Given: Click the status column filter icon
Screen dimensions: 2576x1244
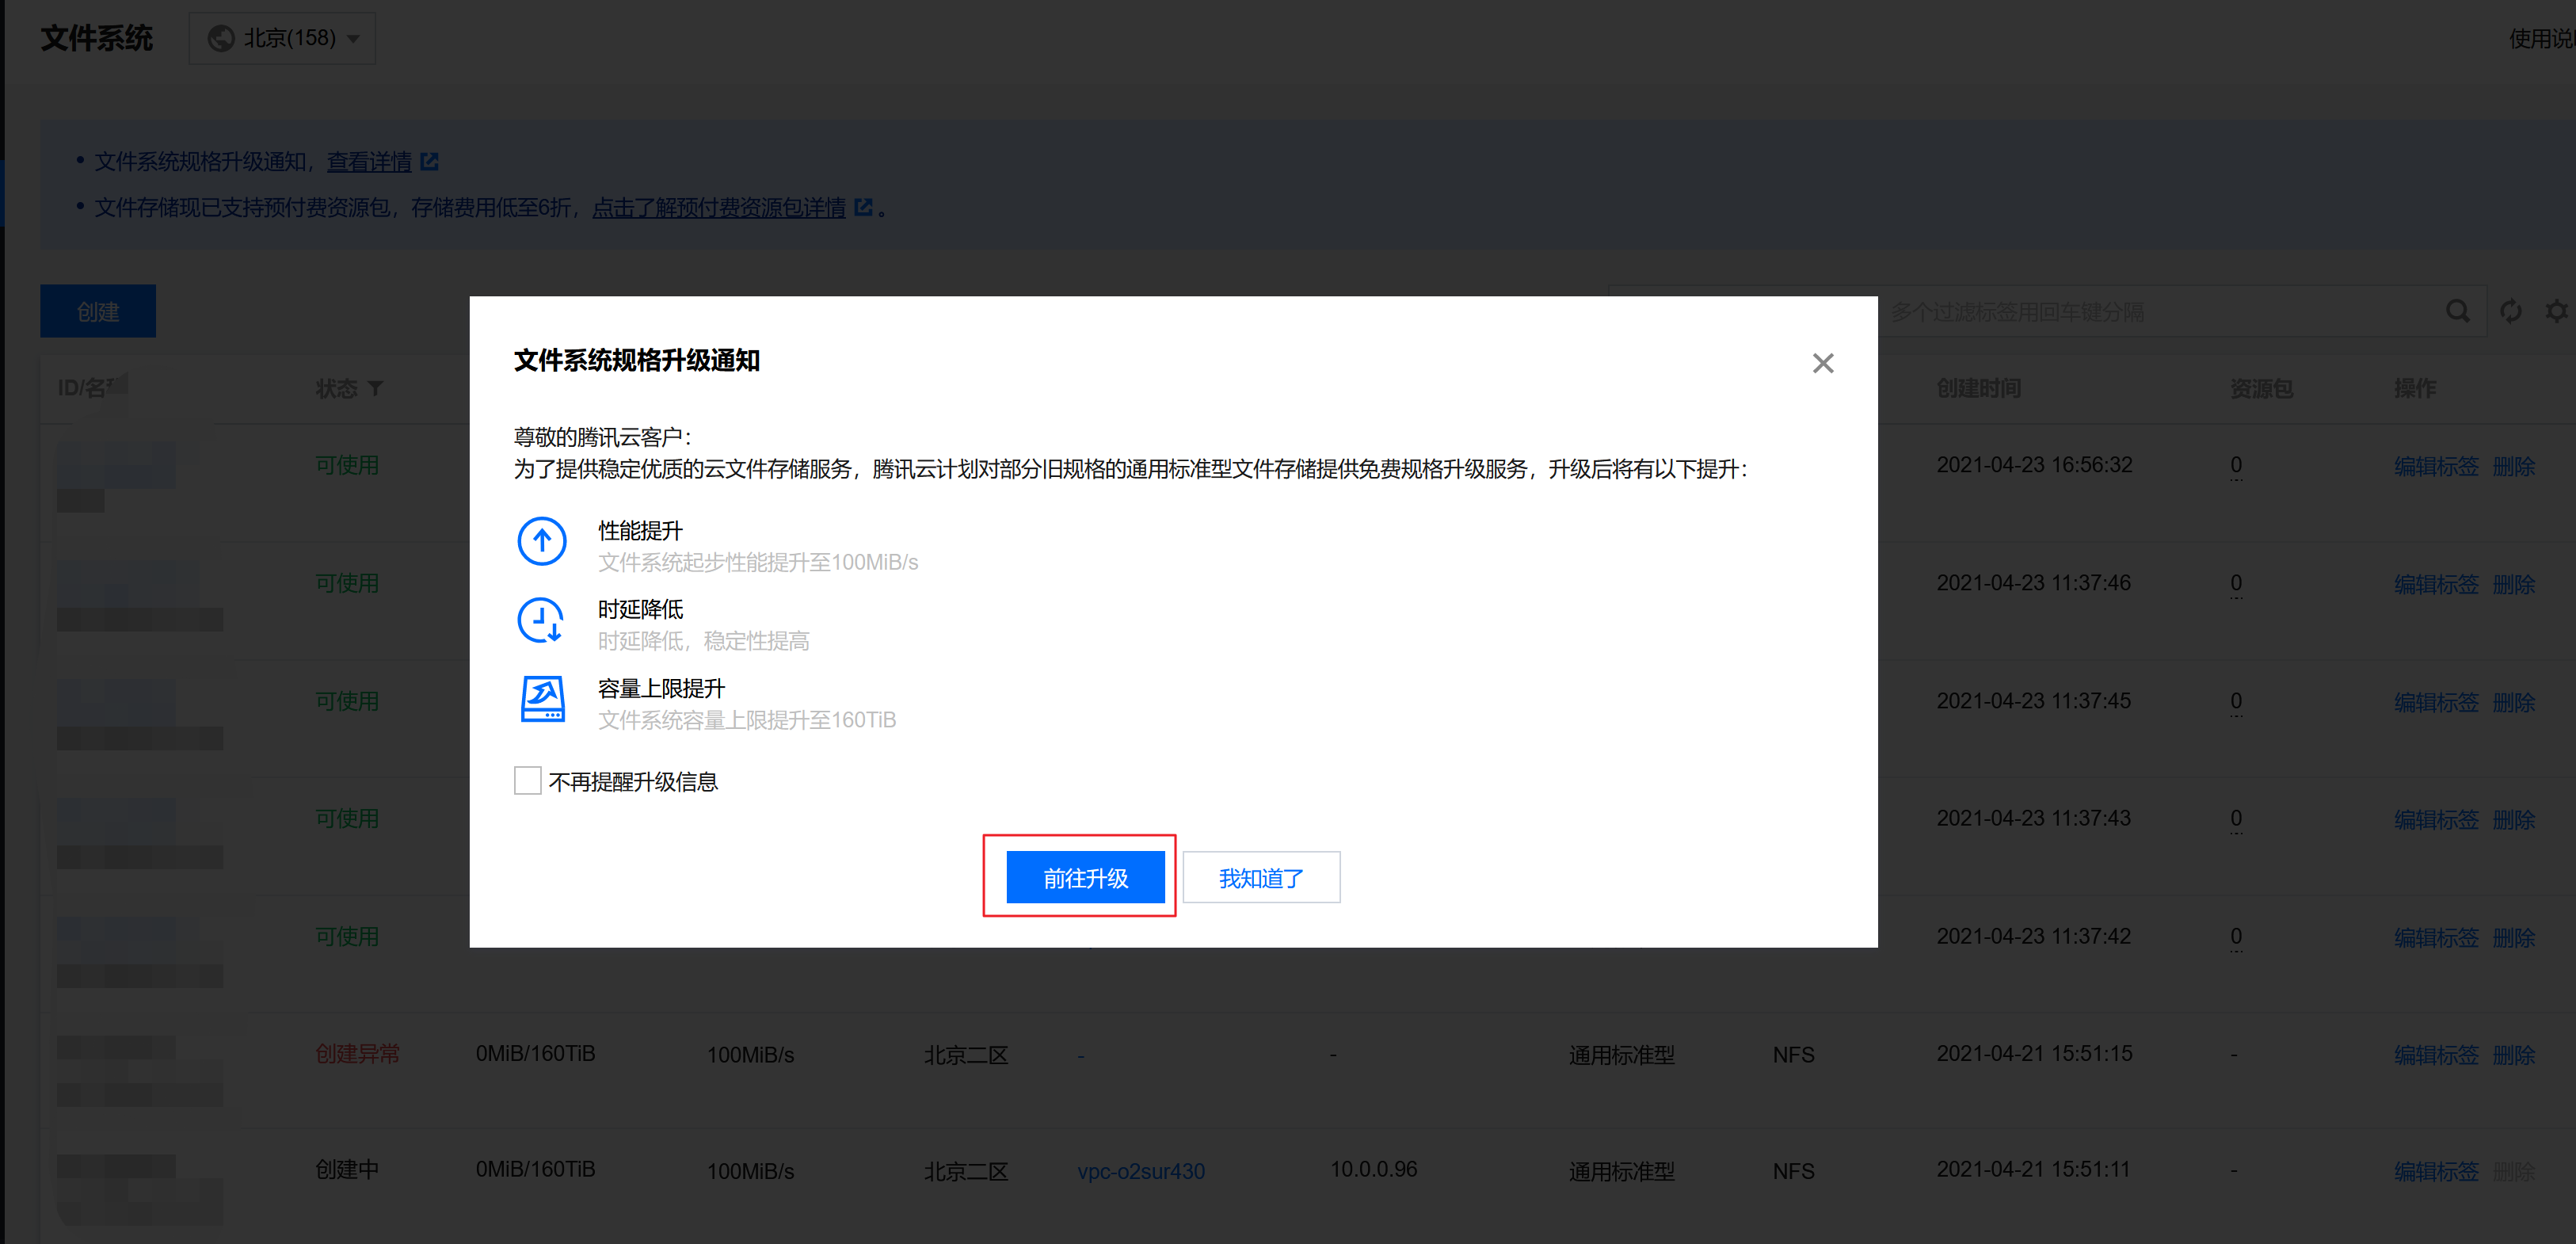Looking at the screenshot, I should 376,388.
